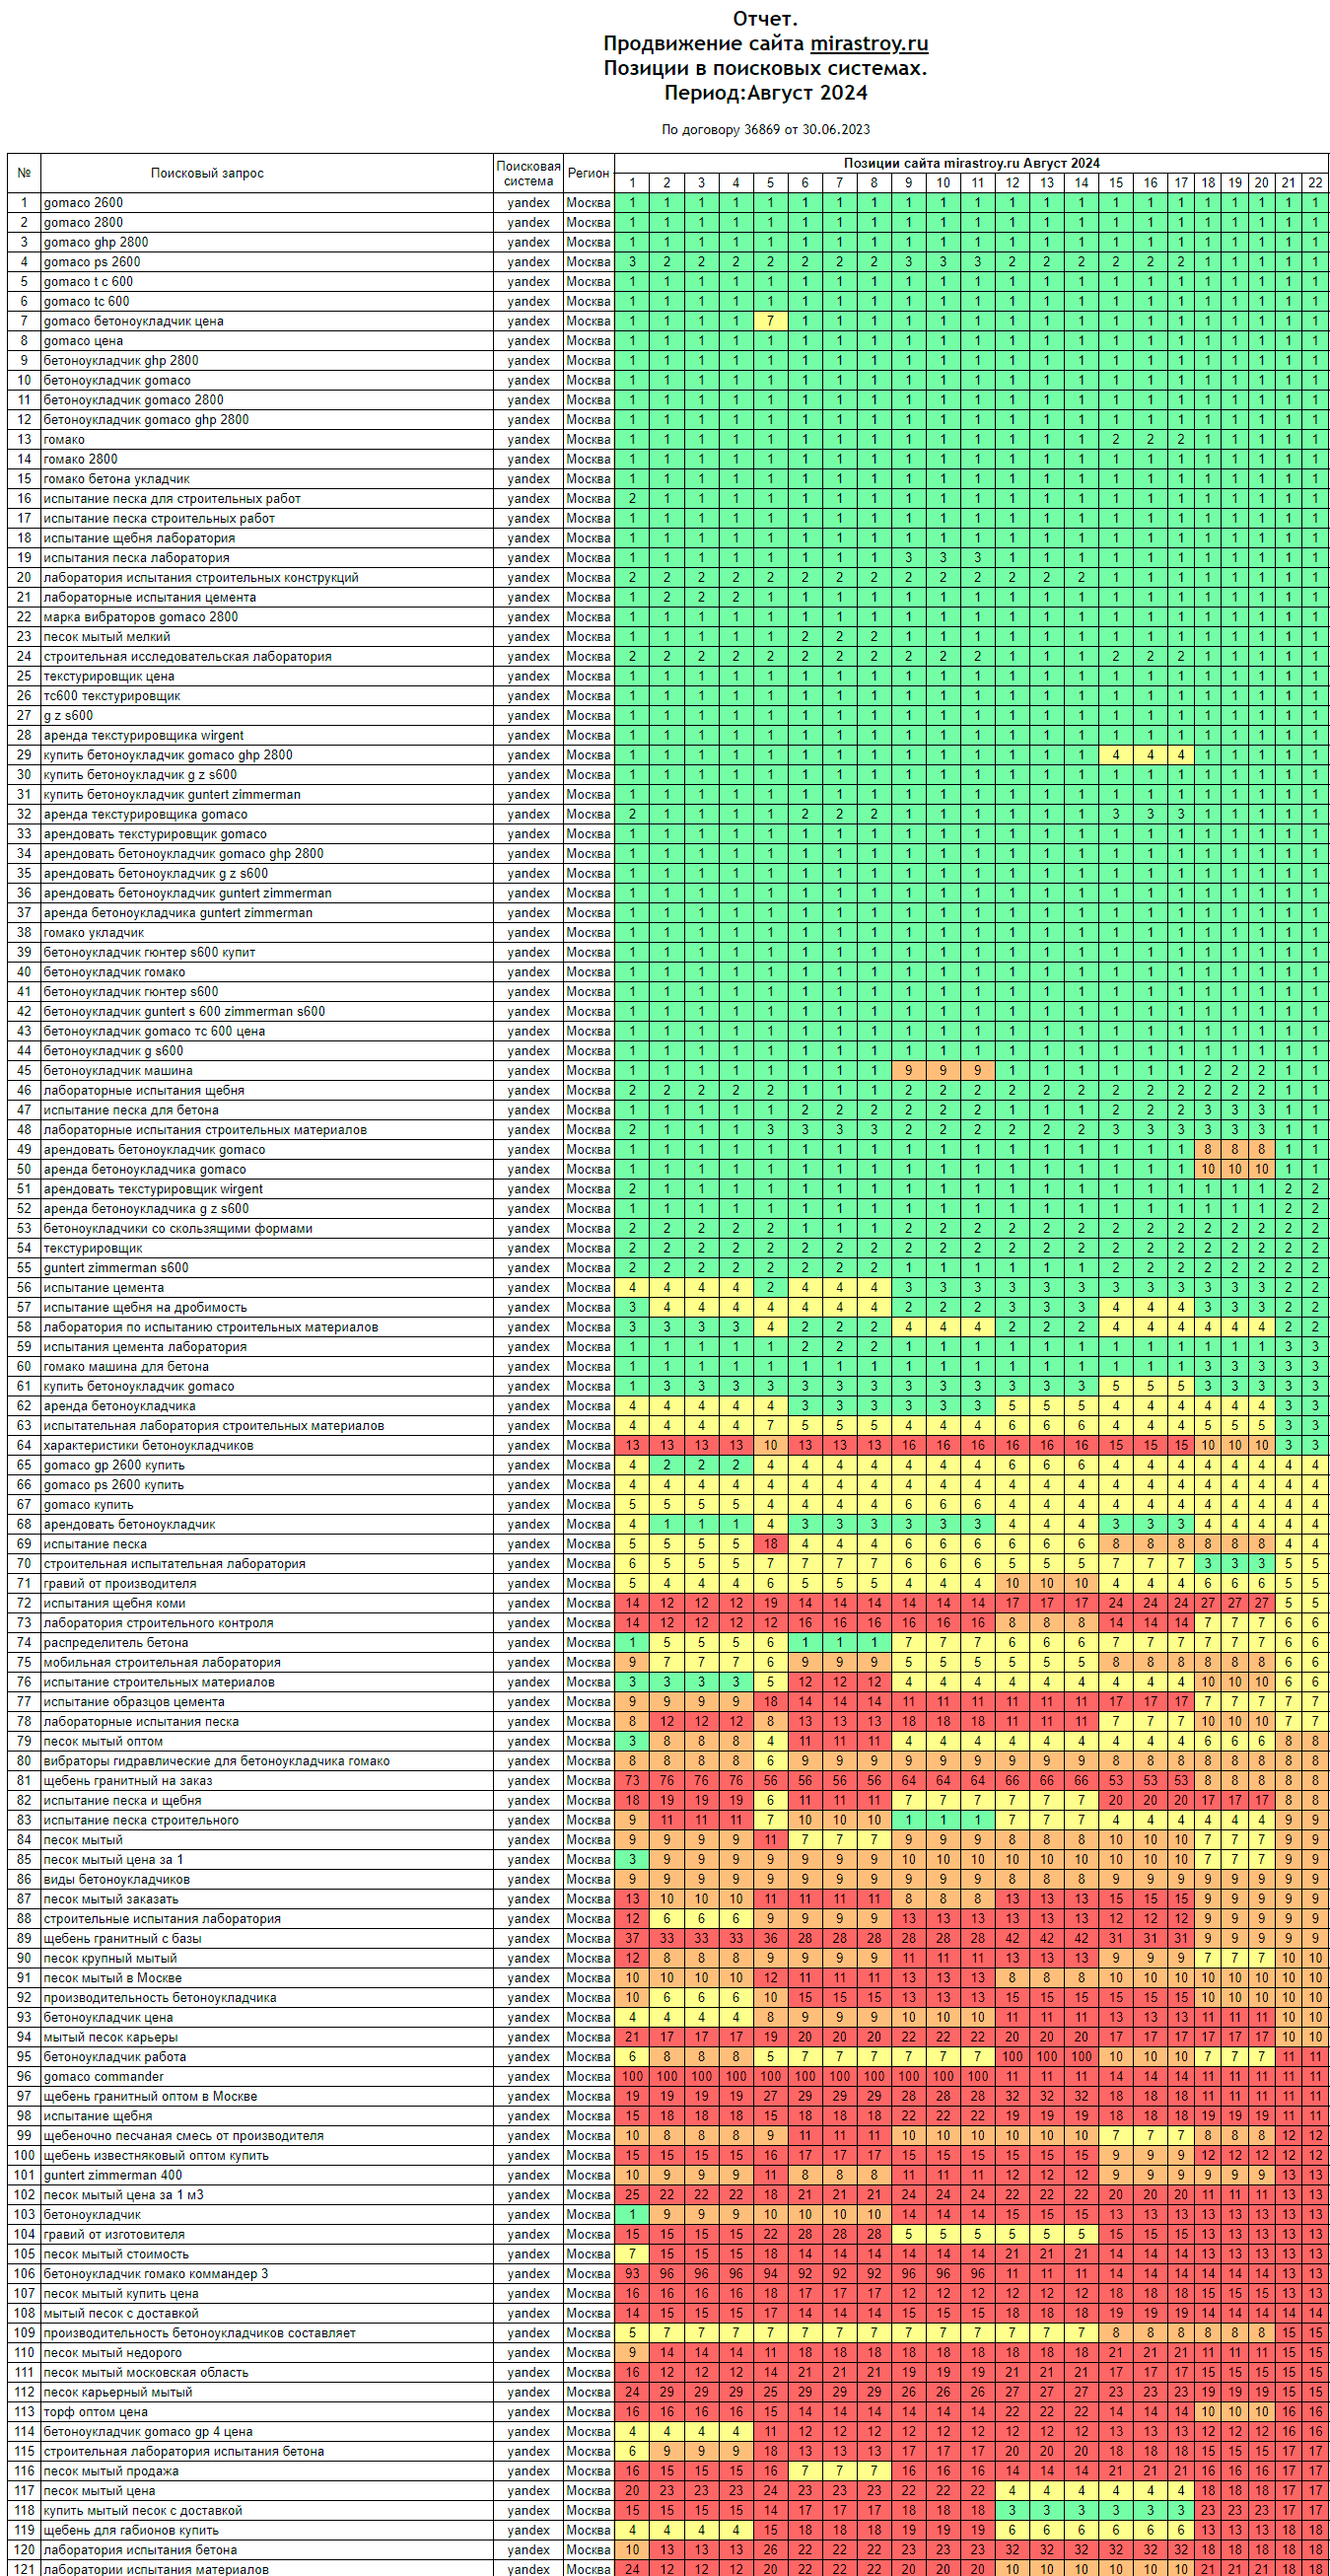Screen dimensions: 1330x2576
Task: Select the query 'виды бетоноукладчиков'
Action: coord(116,1880)
